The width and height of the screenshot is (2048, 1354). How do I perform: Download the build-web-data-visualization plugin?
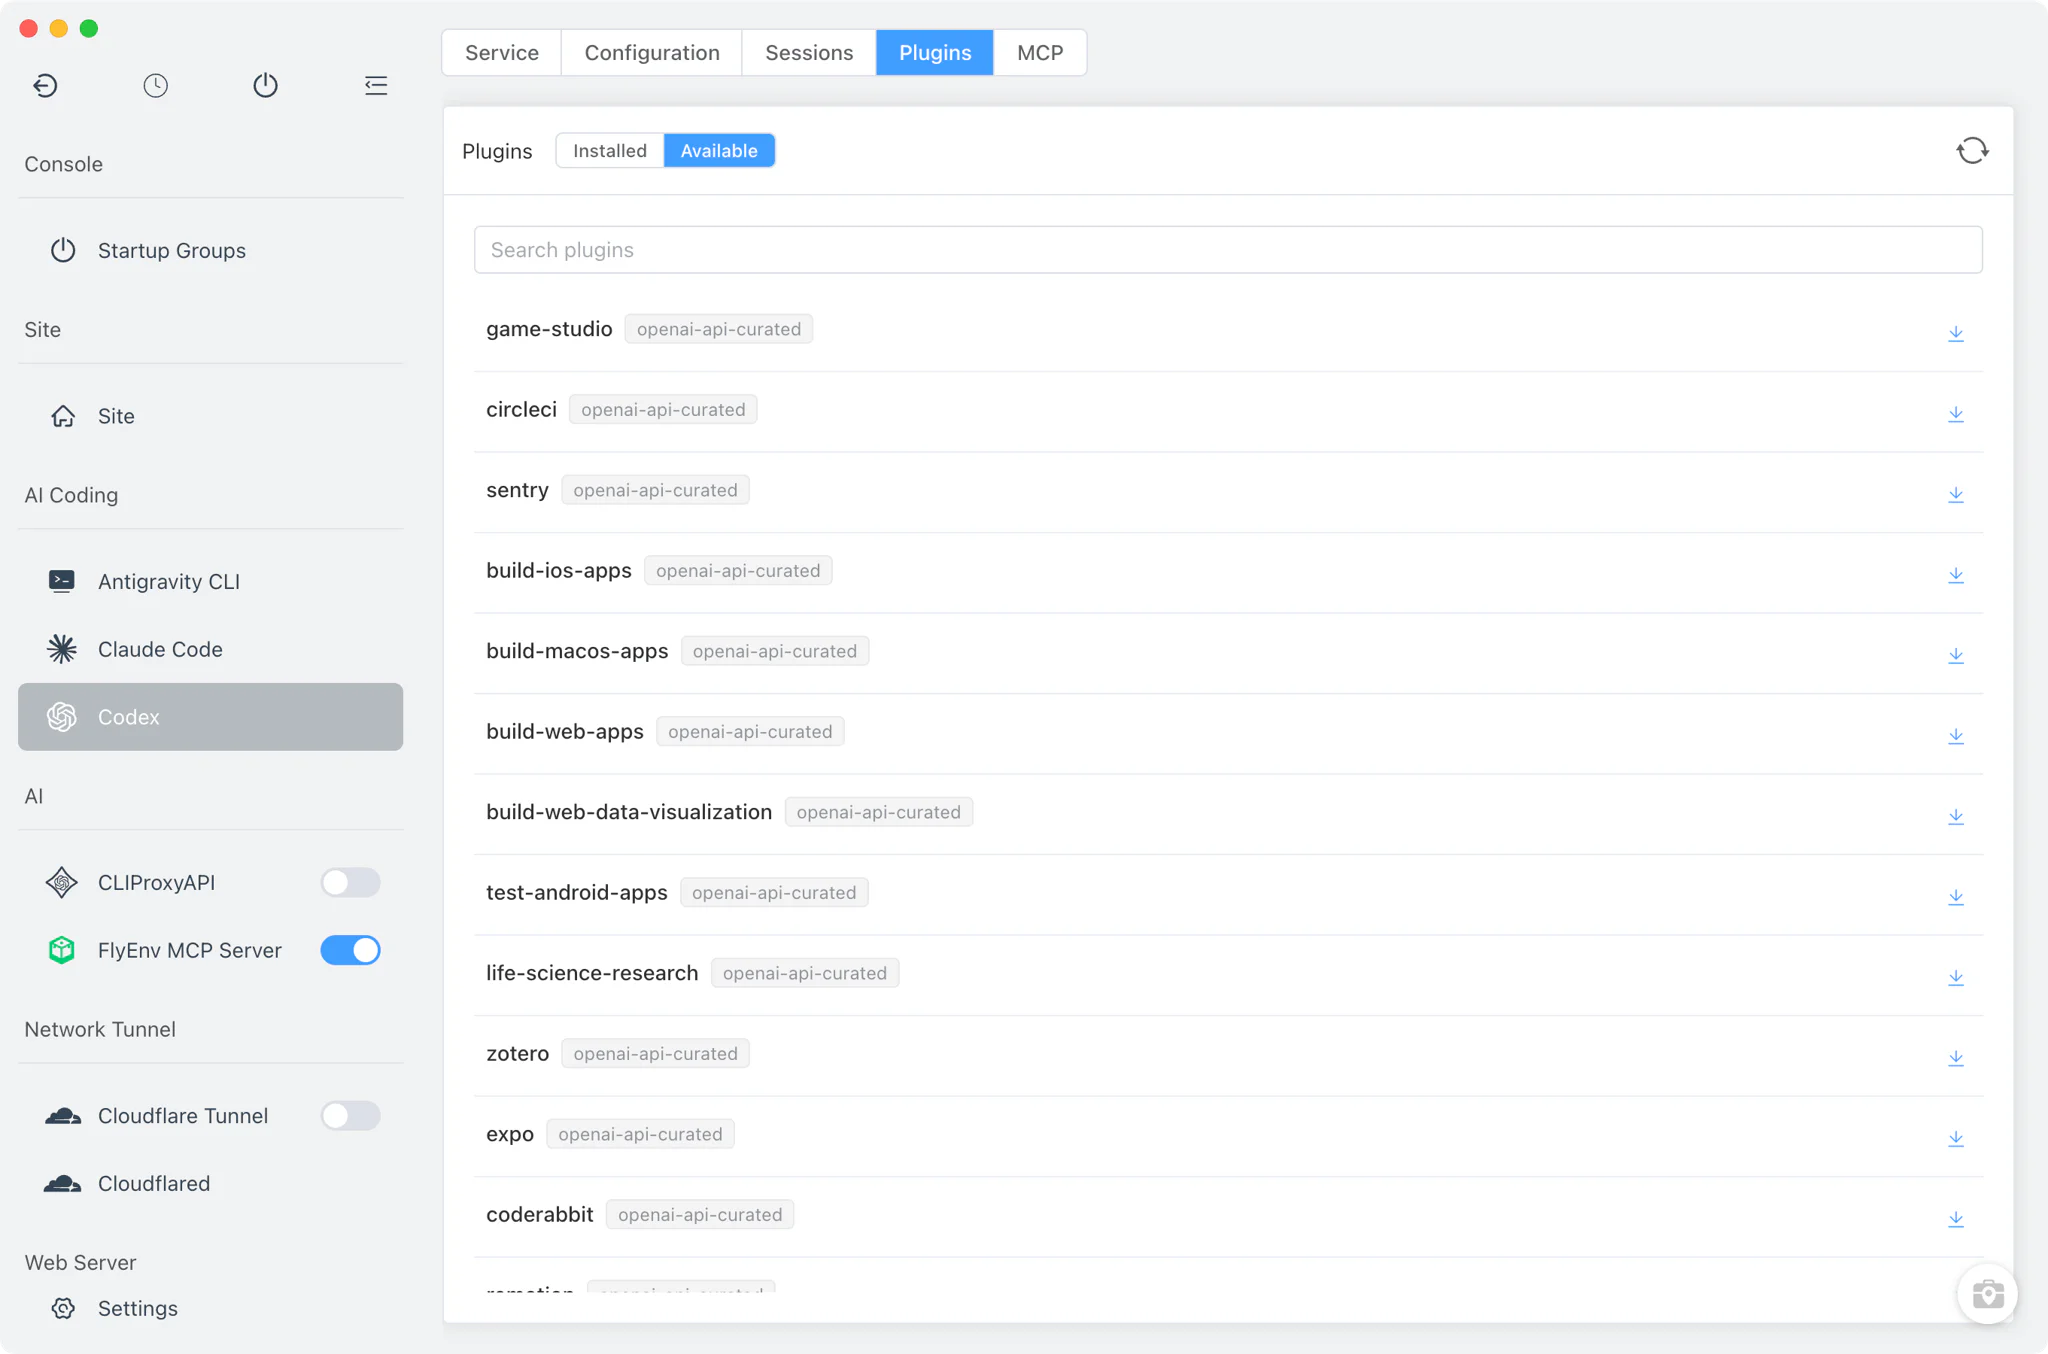coord(1956,816)
